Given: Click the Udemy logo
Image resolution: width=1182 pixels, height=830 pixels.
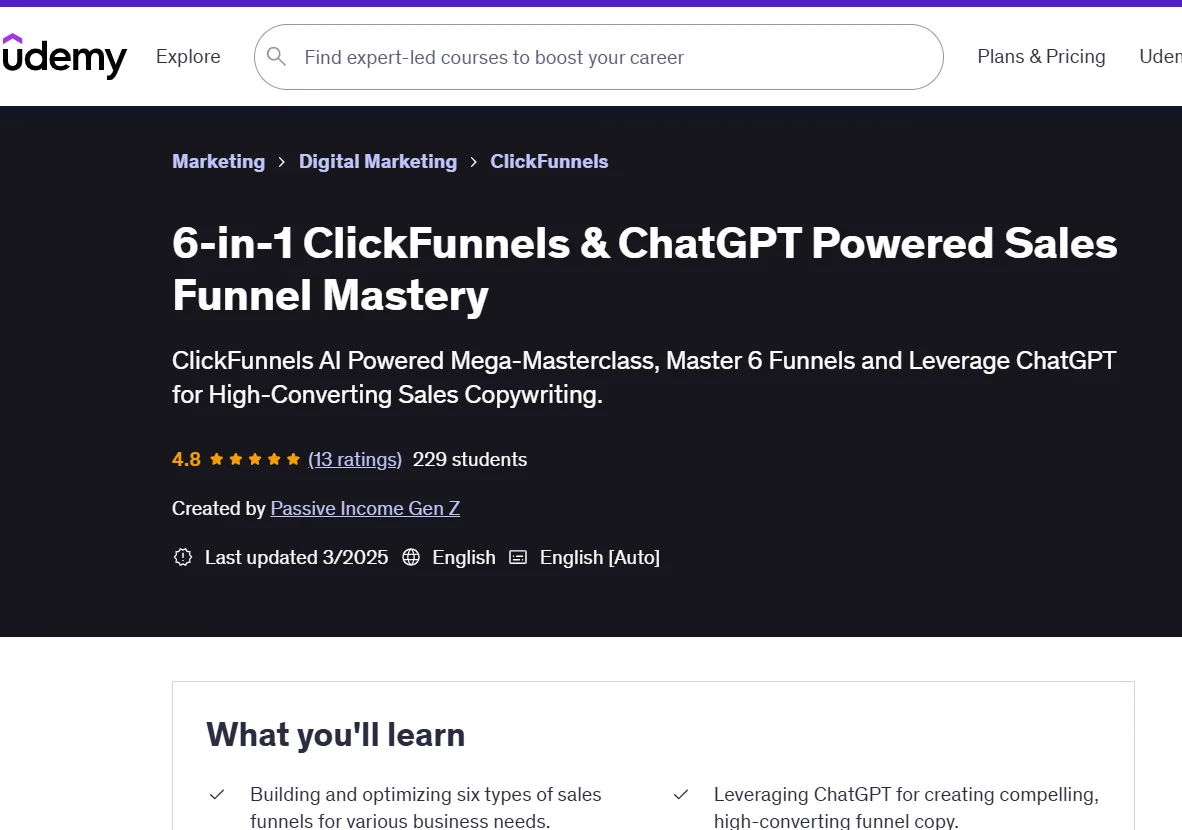Looking at the screenshot, I should pos(63,57).
